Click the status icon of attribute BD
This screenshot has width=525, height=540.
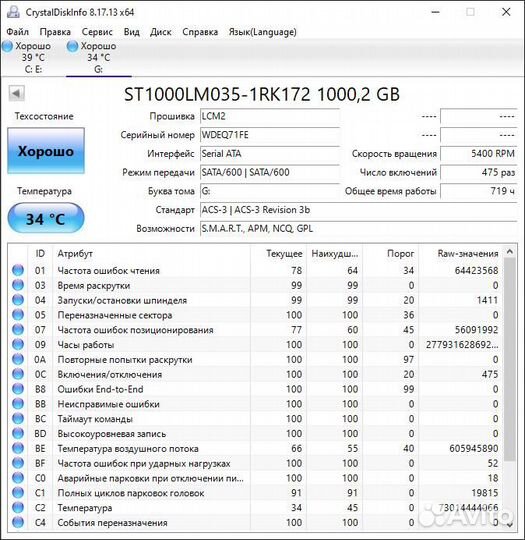[x=18, y=433]
